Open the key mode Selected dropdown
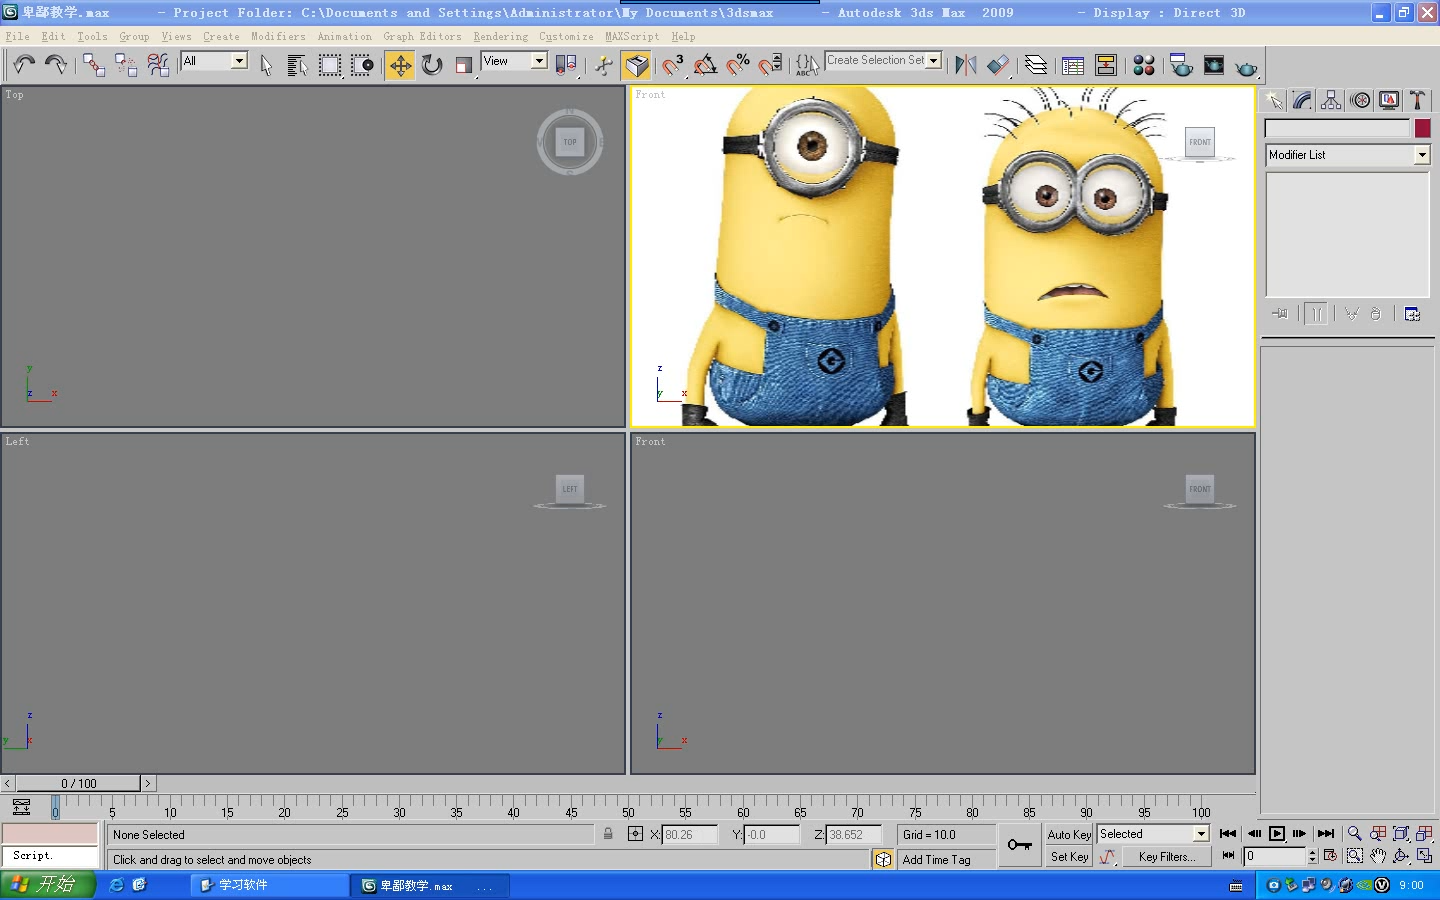This screenshot has width=1440, height=900. click(x=1201, y=834)
